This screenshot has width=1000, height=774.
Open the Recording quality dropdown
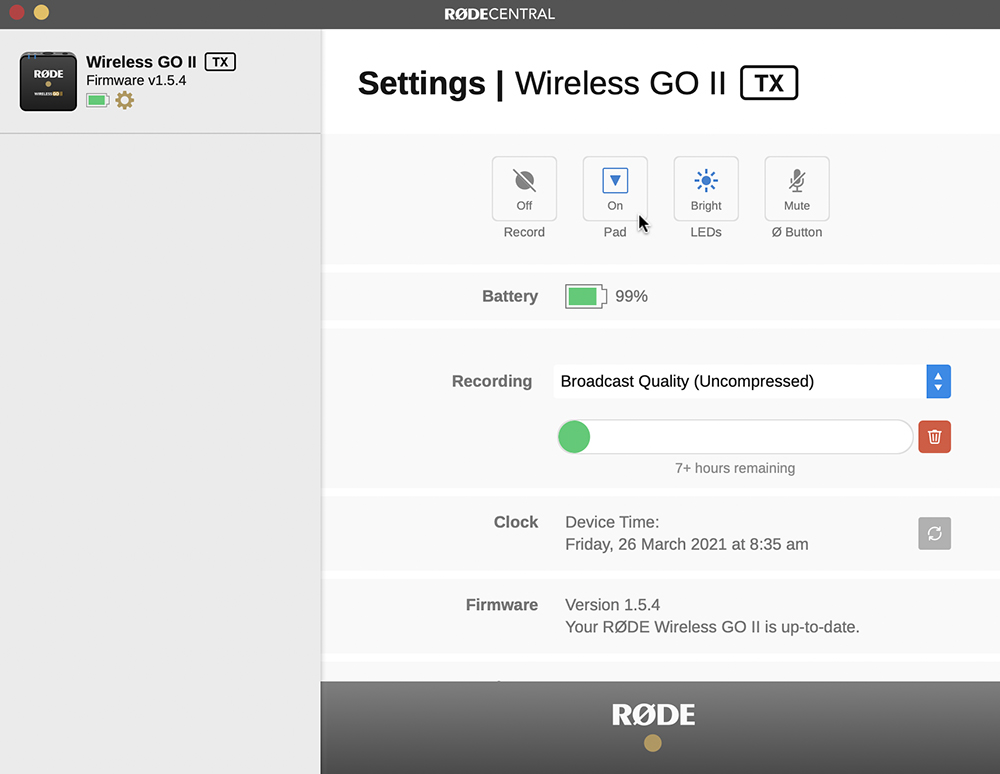click(x=740, y=381)
